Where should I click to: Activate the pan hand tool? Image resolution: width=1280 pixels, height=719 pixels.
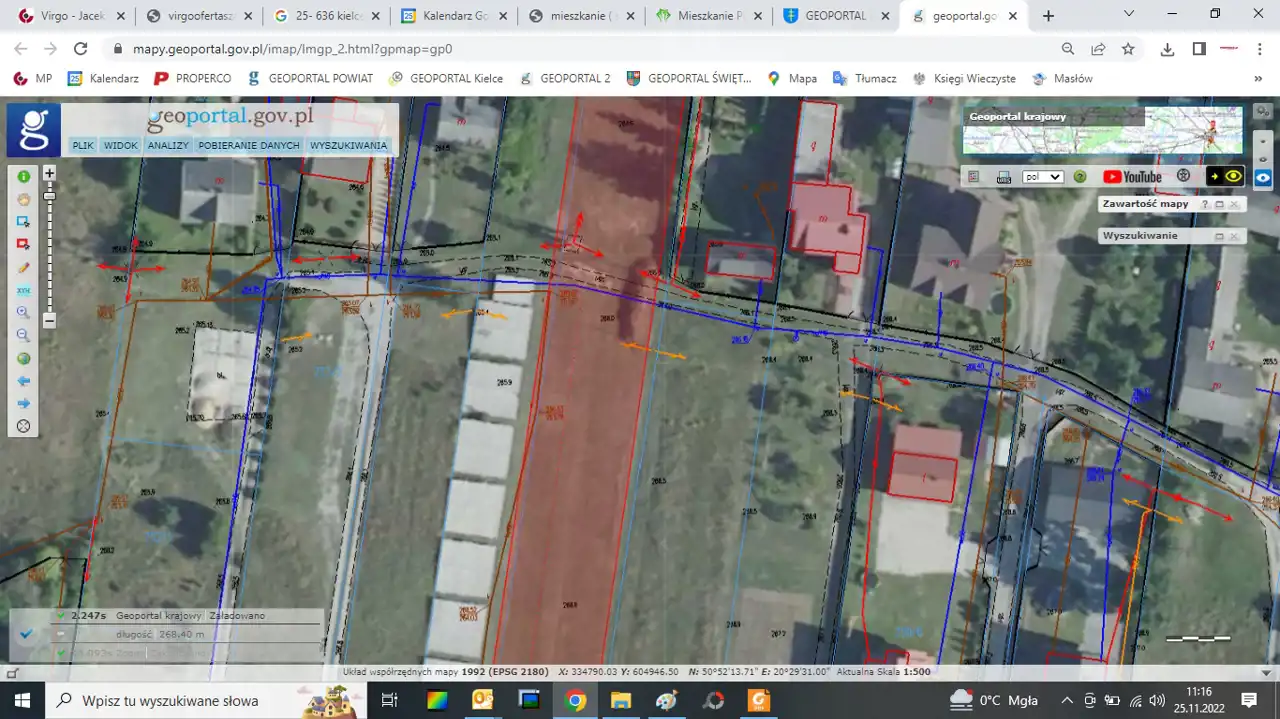pos(23,199)
